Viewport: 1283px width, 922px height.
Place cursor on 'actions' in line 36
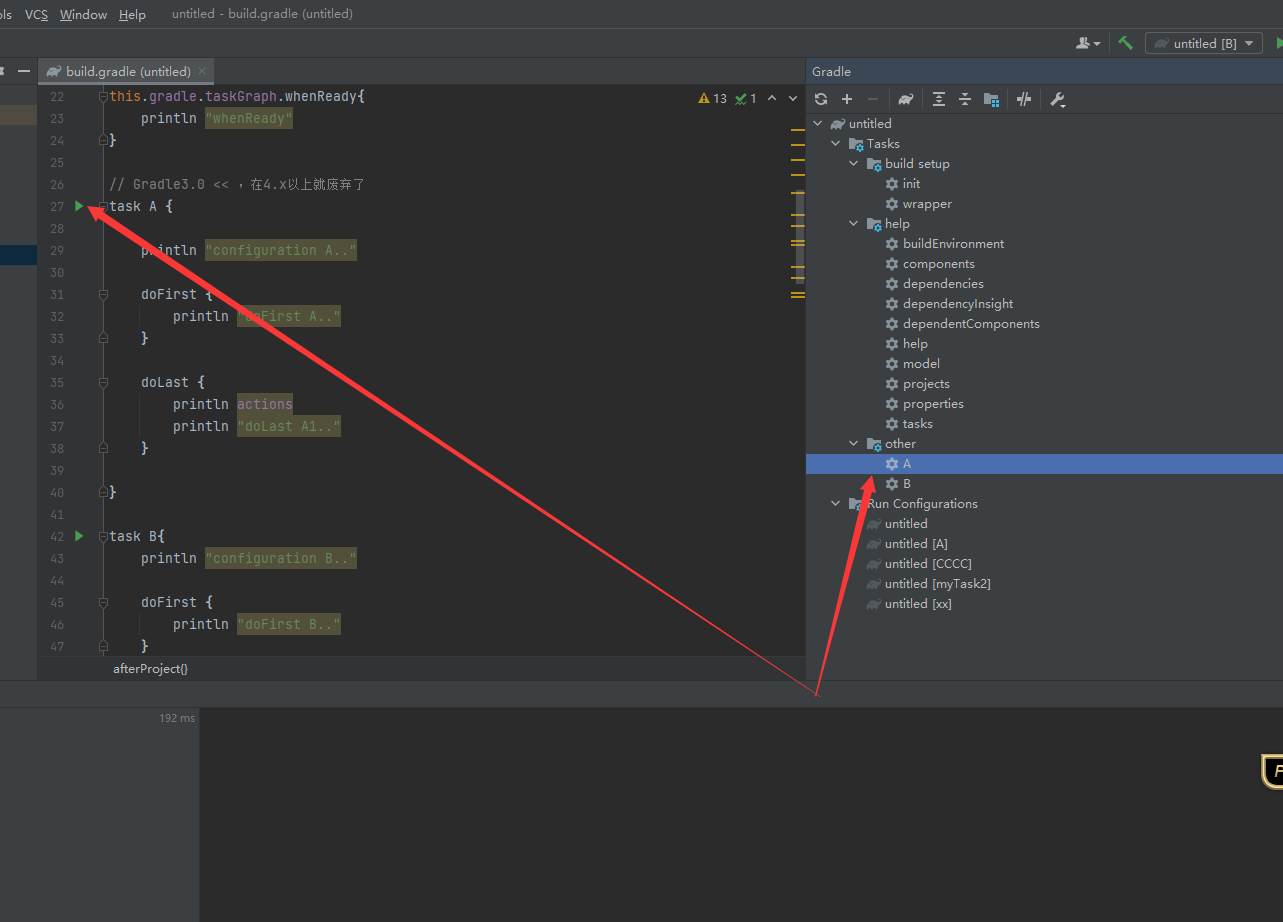(265, 404)
